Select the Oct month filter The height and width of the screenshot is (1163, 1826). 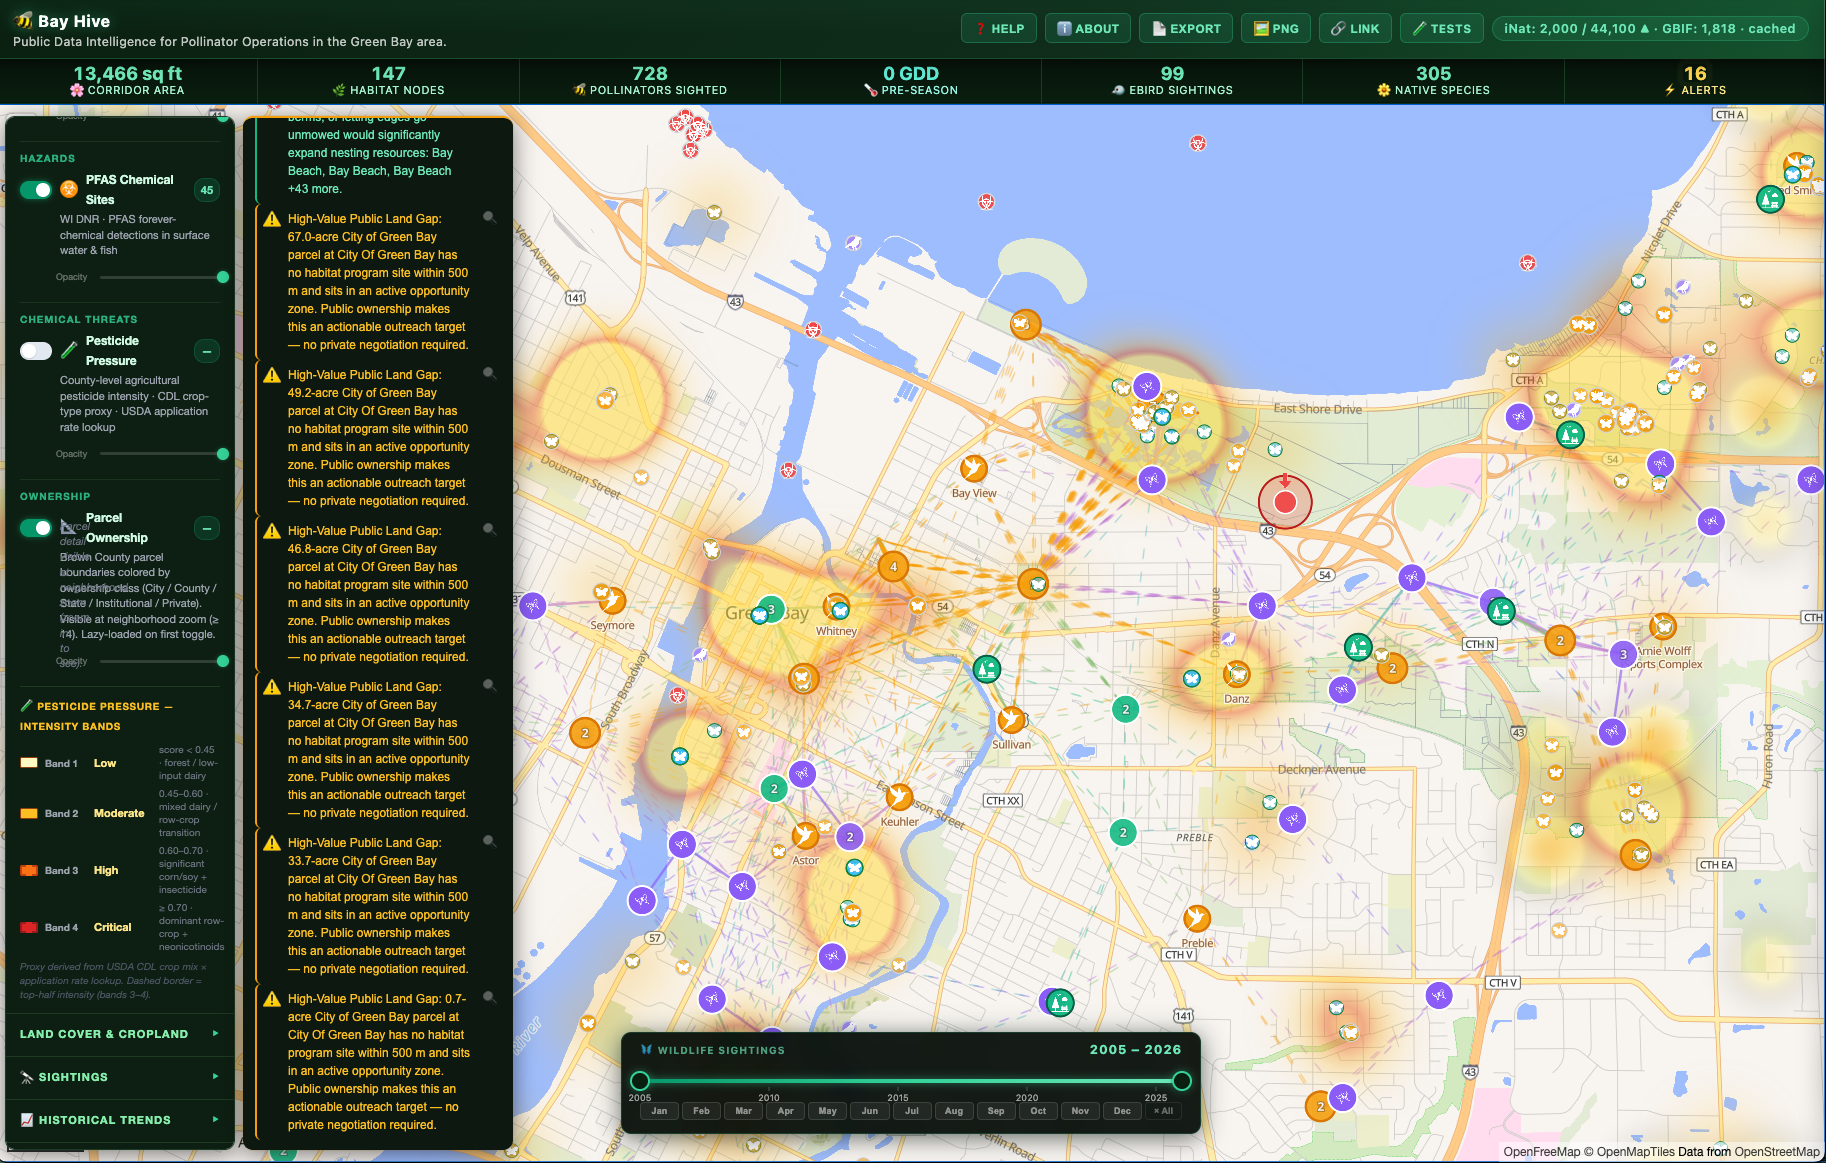(1038, 1111)
